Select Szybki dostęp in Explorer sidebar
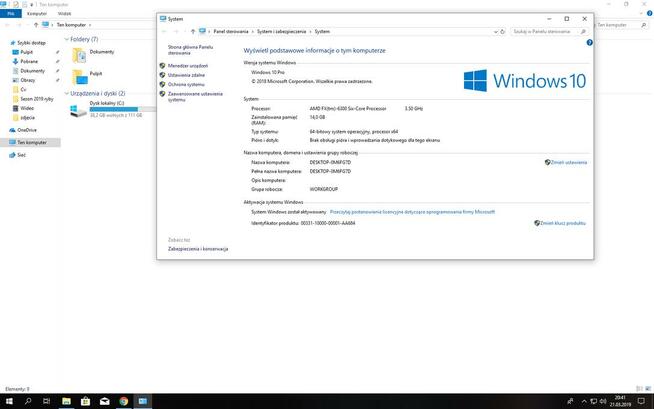Image resolution: width=654 pixels, height=409 pixels. point(31,43)
